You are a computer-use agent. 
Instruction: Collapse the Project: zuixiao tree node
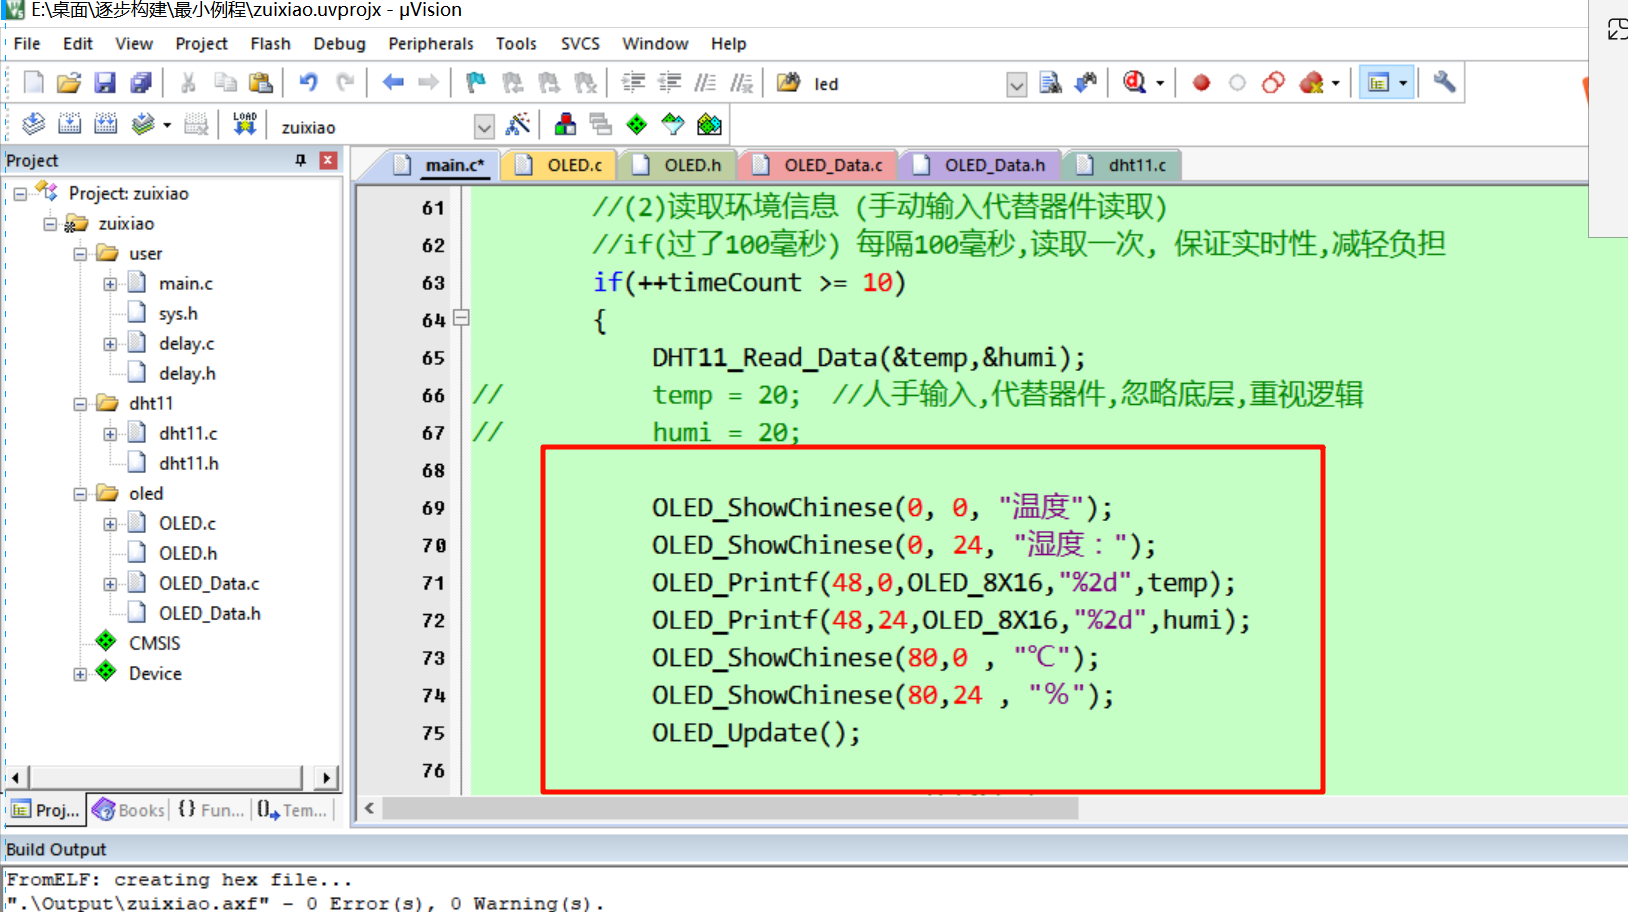(x=20, y=194)
